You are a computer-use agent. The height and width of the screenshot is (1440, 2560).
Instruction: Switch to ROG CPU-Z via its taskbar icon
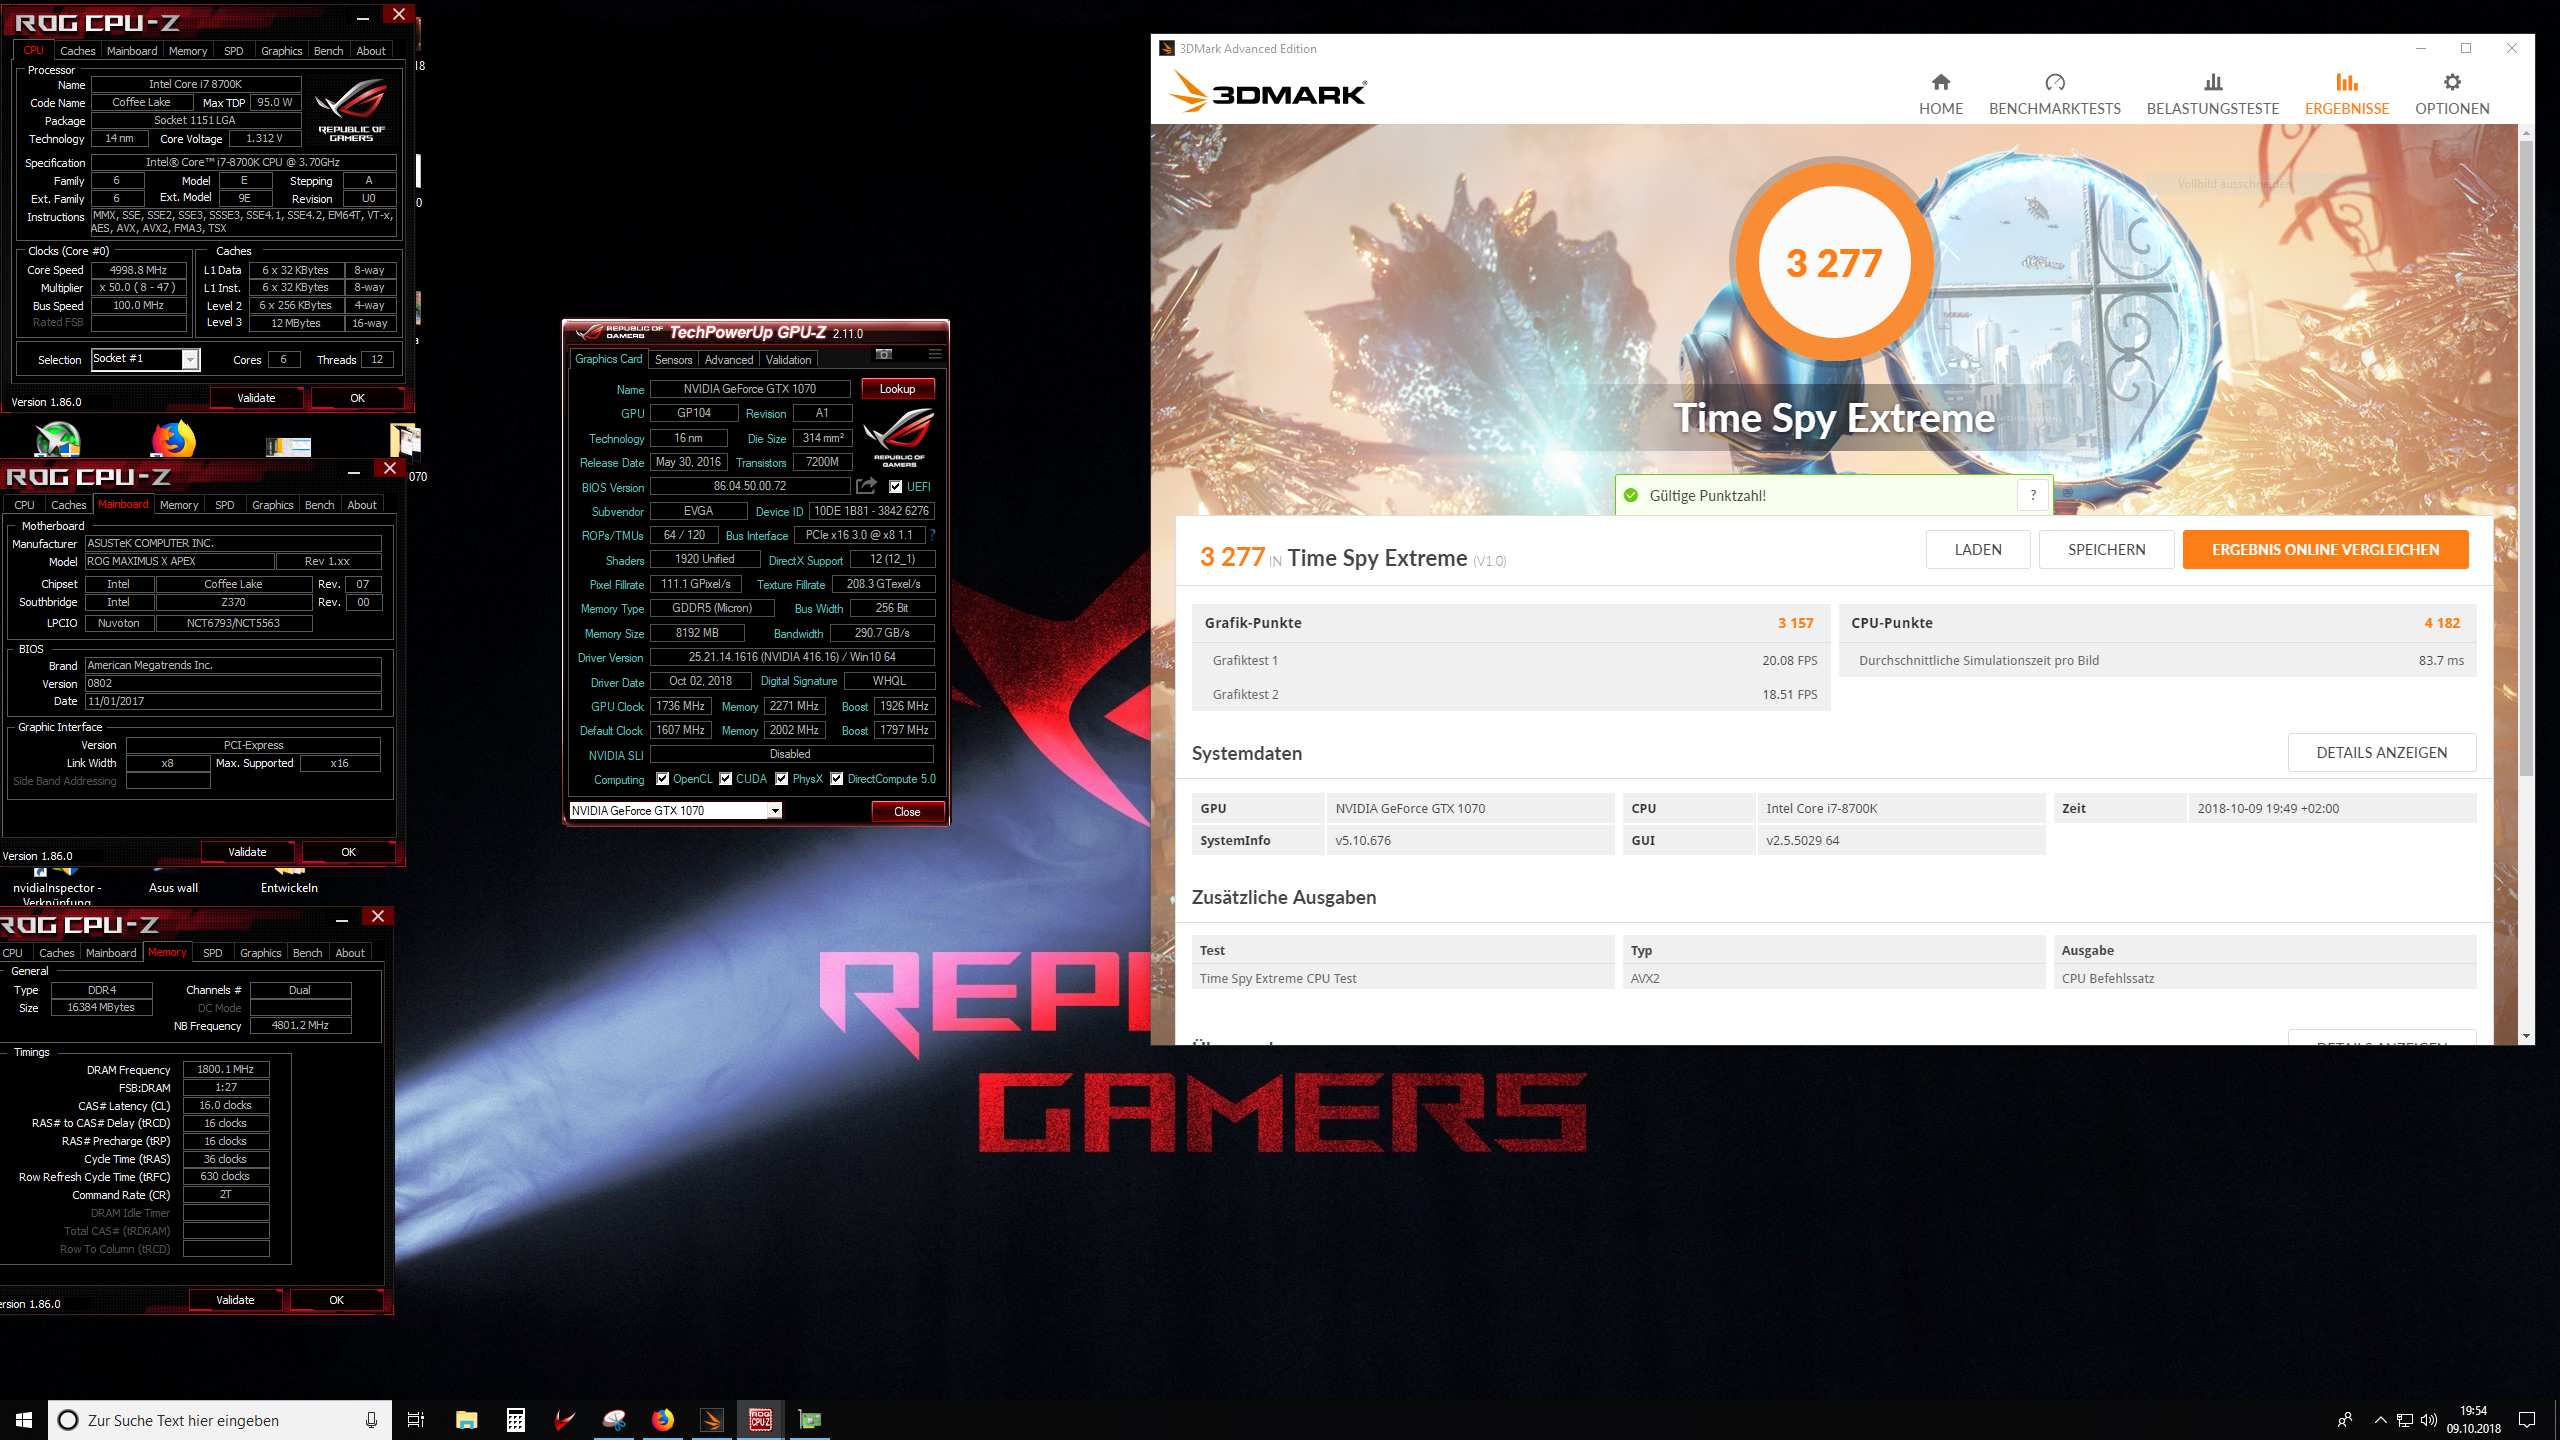pyautogui.click(x=761, y=1420)
